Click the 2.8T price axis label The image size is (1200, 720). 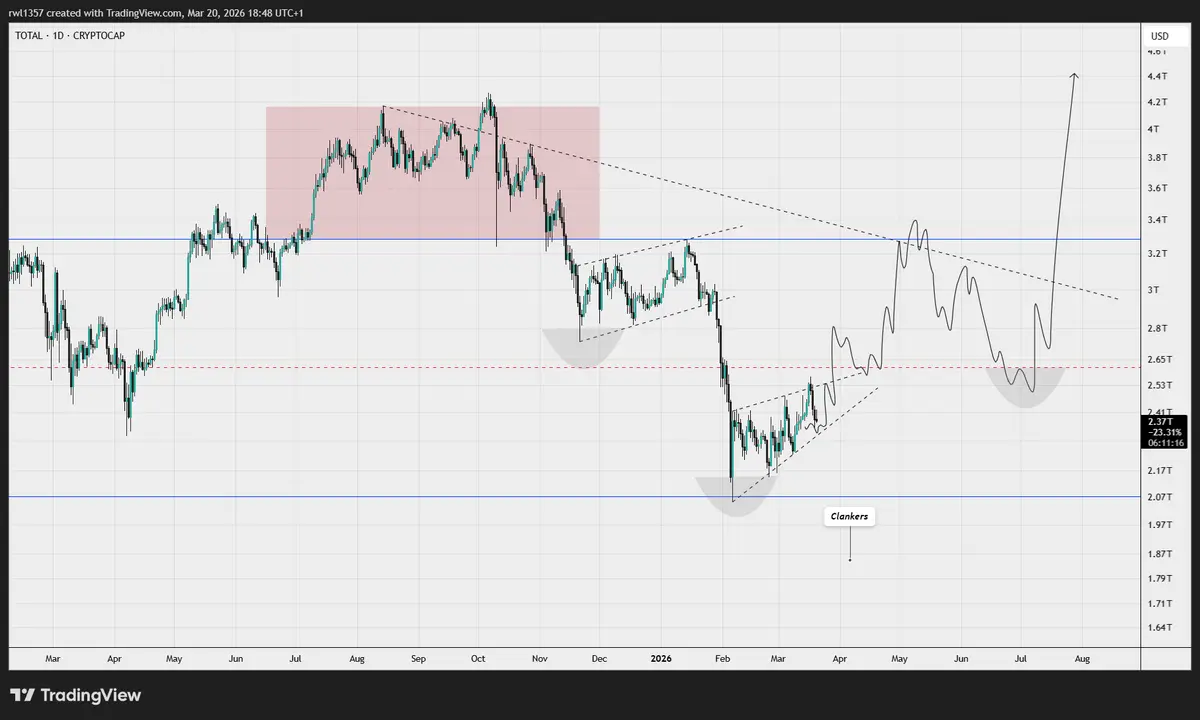1159,328
